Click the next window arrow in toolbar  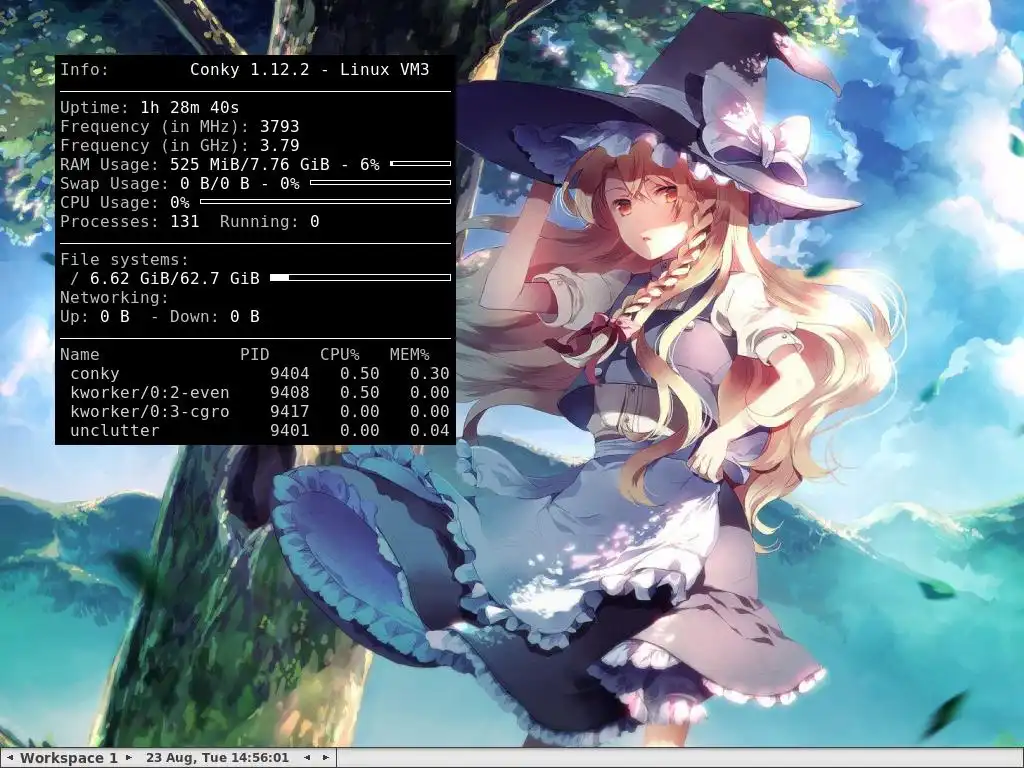325,758
